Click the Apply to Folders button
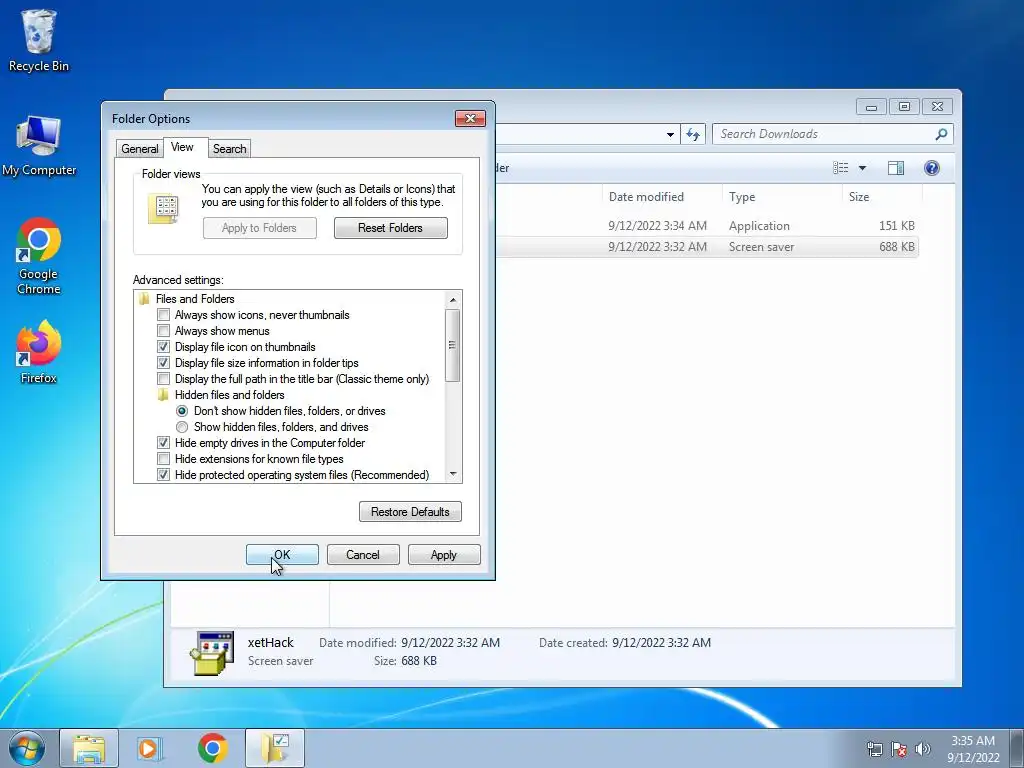 259,228
